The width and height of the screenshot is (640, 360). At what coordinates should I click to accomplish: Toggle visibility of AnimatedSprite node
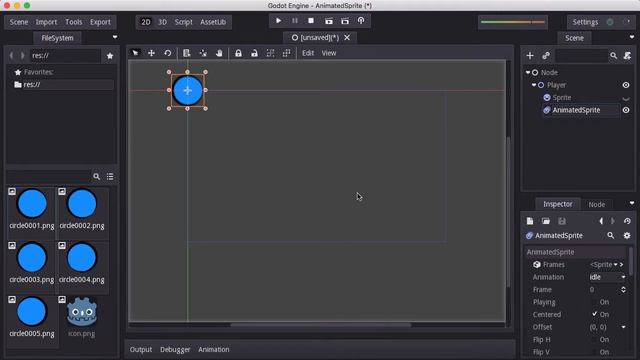[626, 110]
